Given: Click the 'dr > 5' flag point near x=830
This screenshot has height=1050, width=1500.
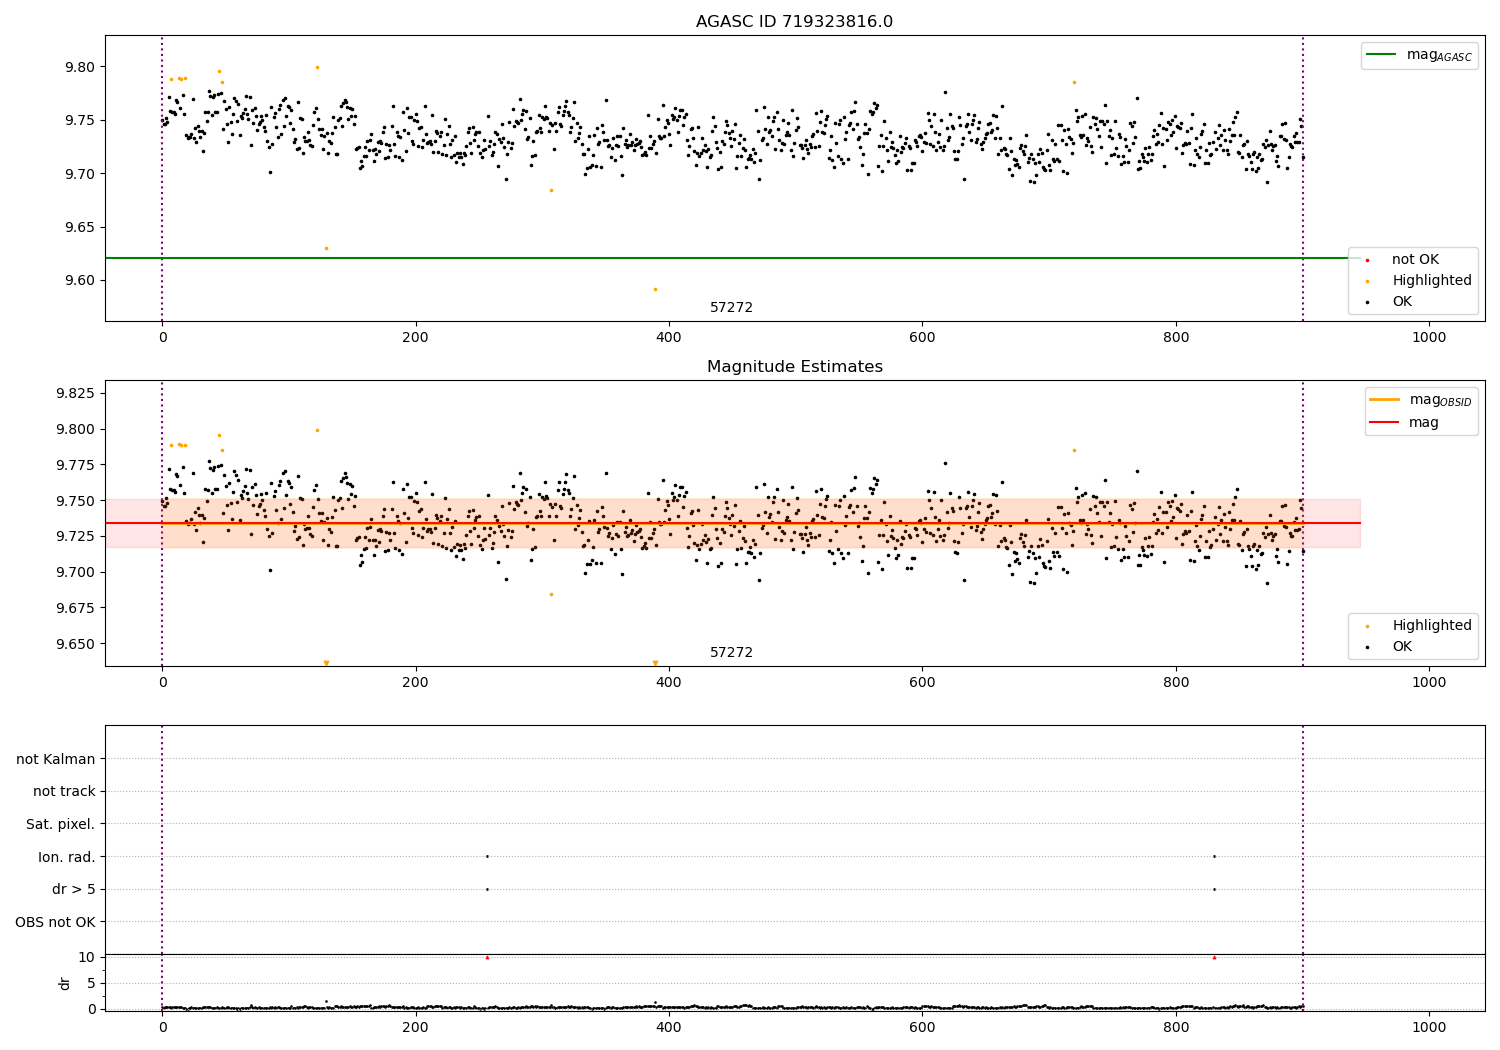Looking at the screenshot, I should click(x=1214, y=889).
